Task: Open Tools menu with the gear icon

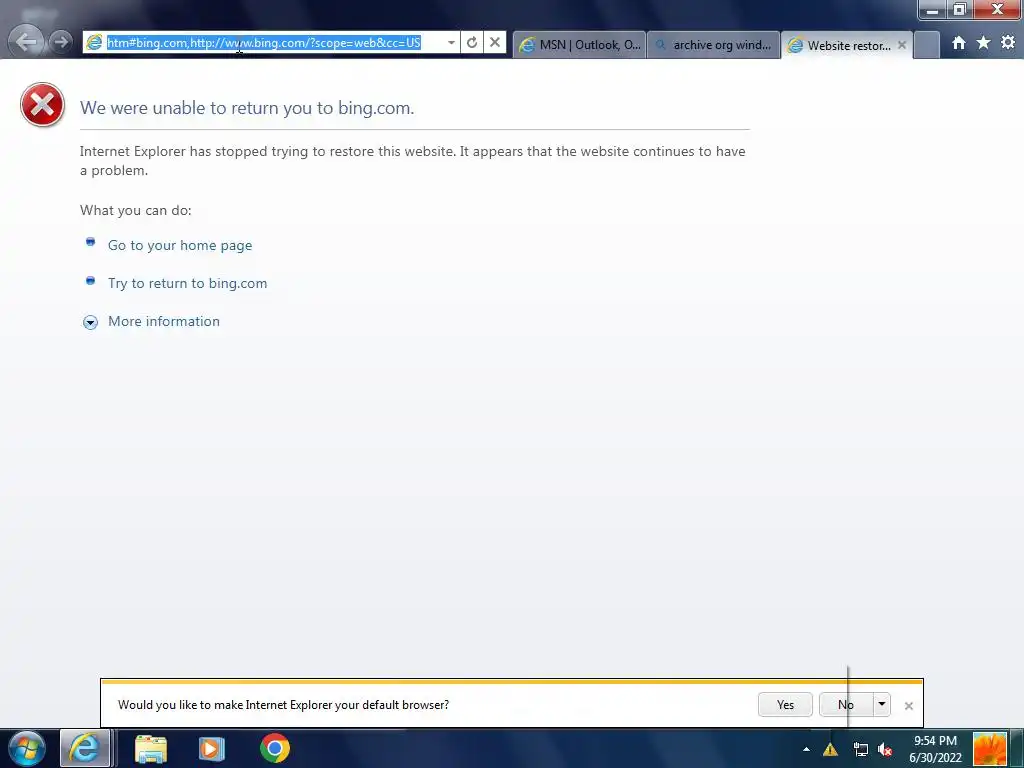Action: tap(1008, 42)
